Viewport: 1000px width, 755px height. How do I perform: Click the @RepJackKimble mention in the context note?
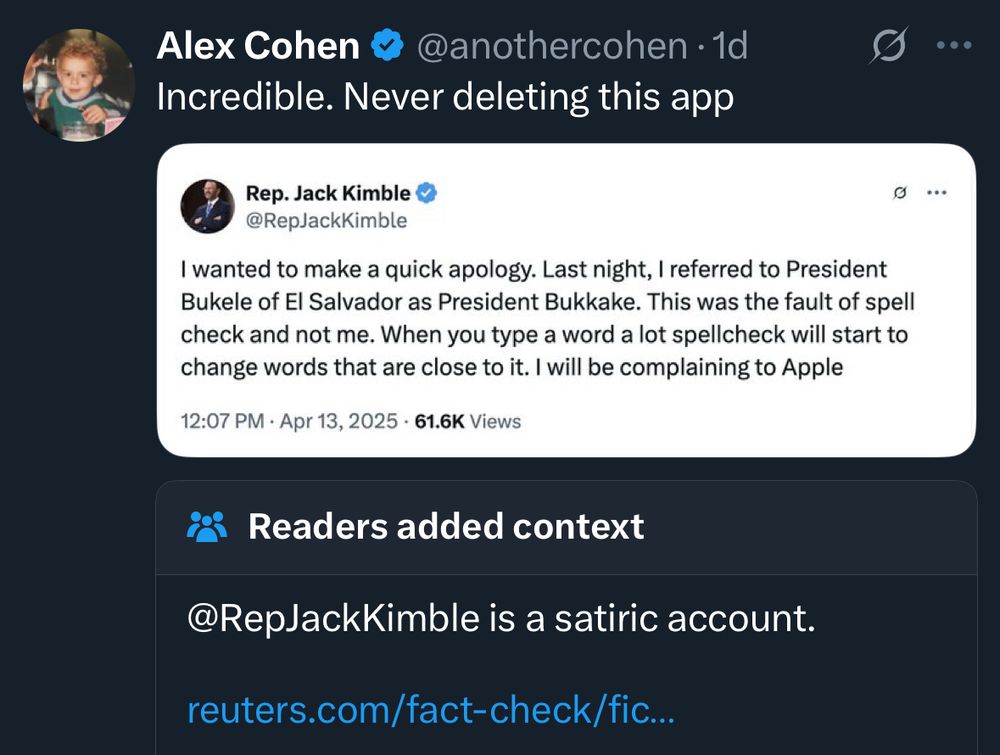tap(333, 619)
